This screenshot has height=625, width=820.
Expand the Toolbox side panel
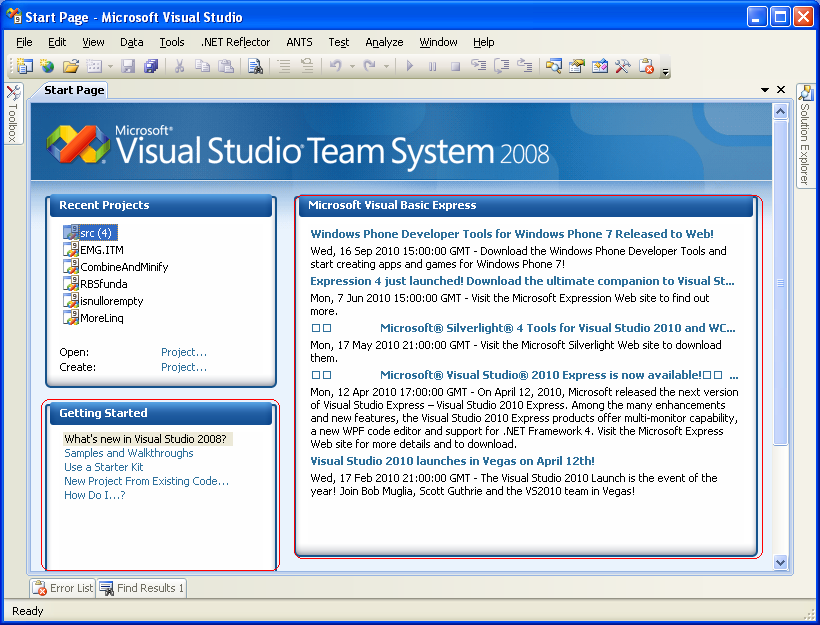tap(12, 115)
